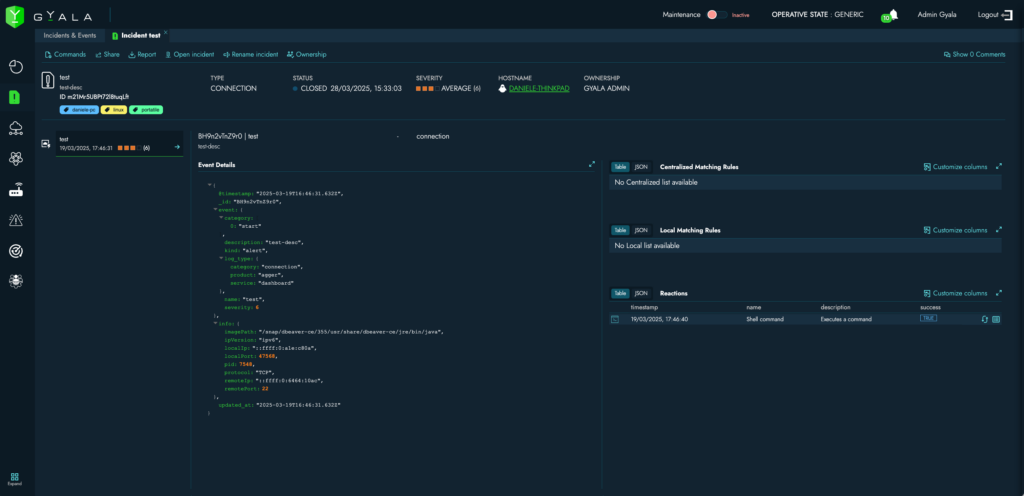
Task: Click Share in the incident toolbar
Action: click(x=107, y=54)
